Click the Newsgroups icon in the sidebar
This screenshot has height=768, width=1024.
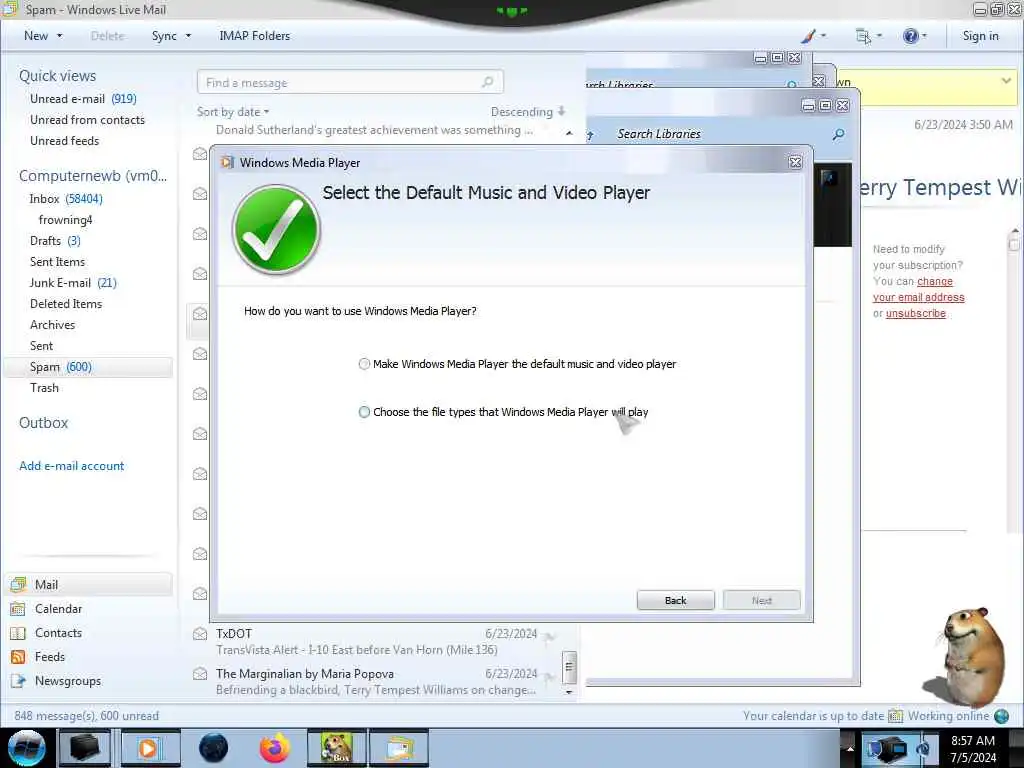coord(18,681)
